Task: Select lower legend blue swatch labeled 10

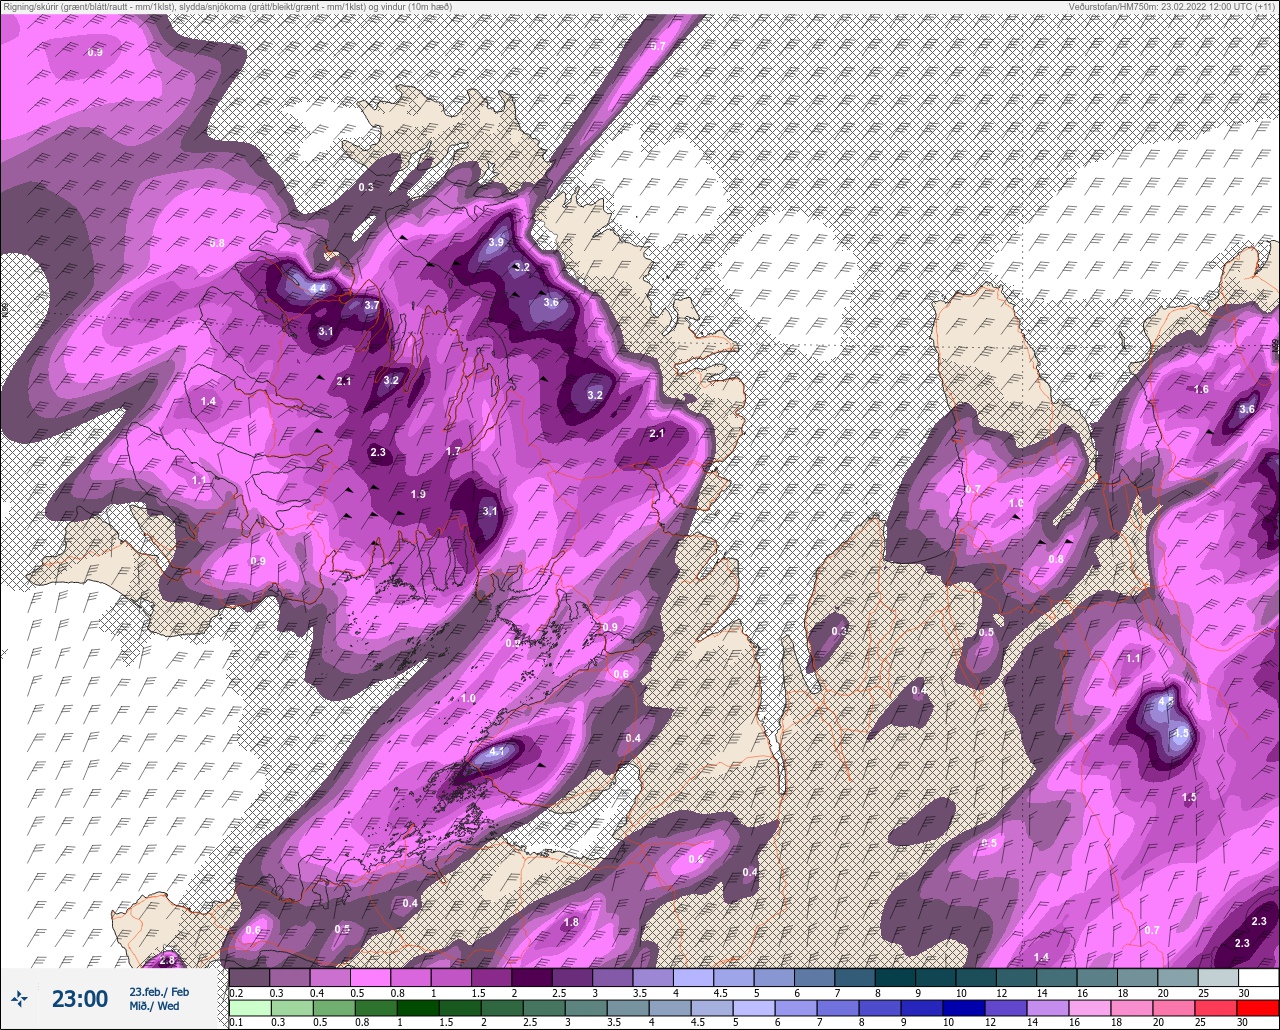Action: coord(964,1008)
